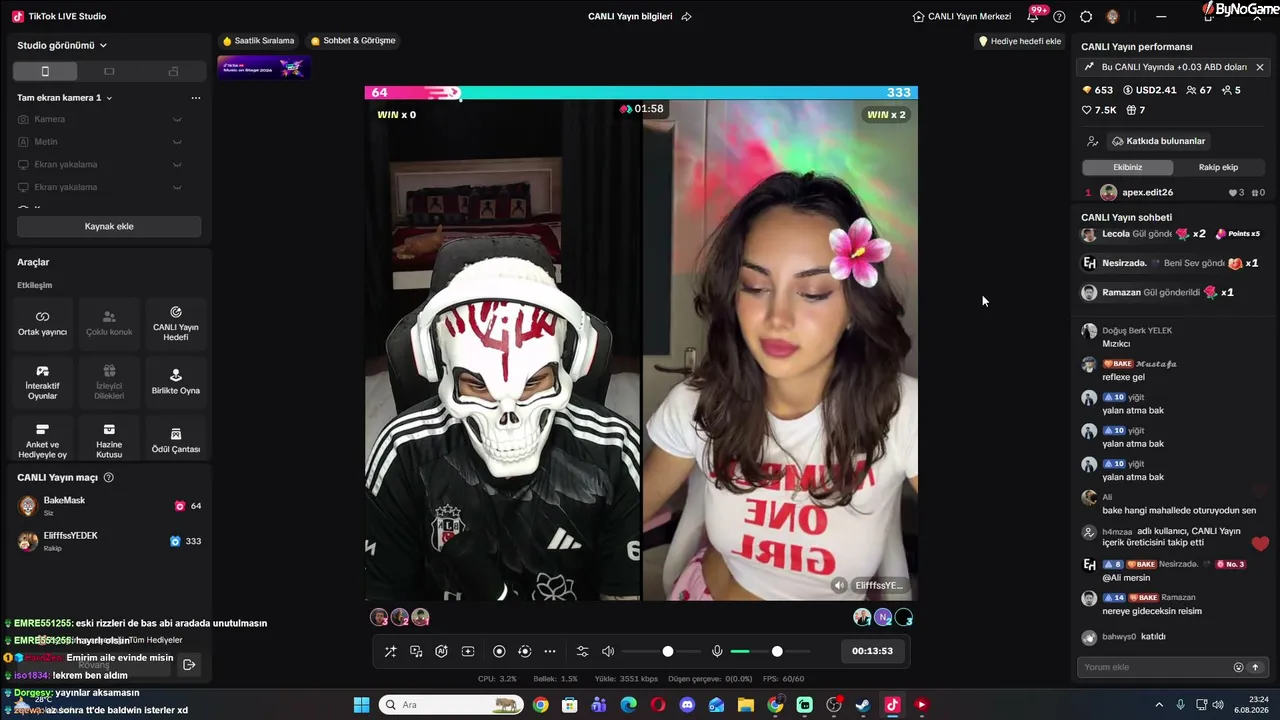Toggle visibility of Kamera source
This screenshot has width=1280, height=720.
click(177, 120)
